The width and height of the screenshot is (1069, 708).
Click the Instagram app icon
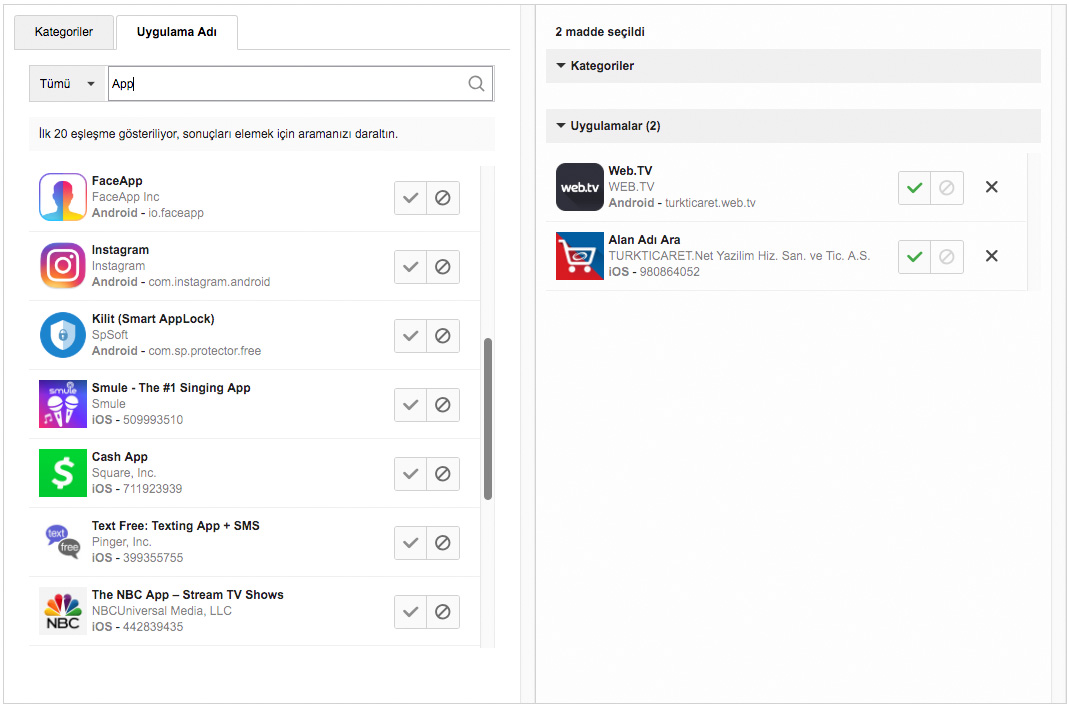click(63, 266)
